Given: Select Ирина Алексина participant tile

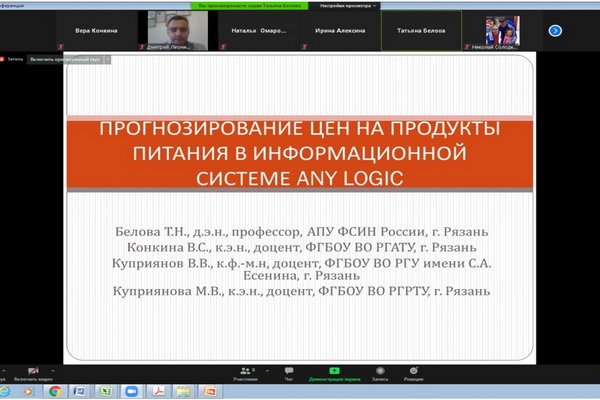Looking at the screenshot, I should [x=340, y=31].
